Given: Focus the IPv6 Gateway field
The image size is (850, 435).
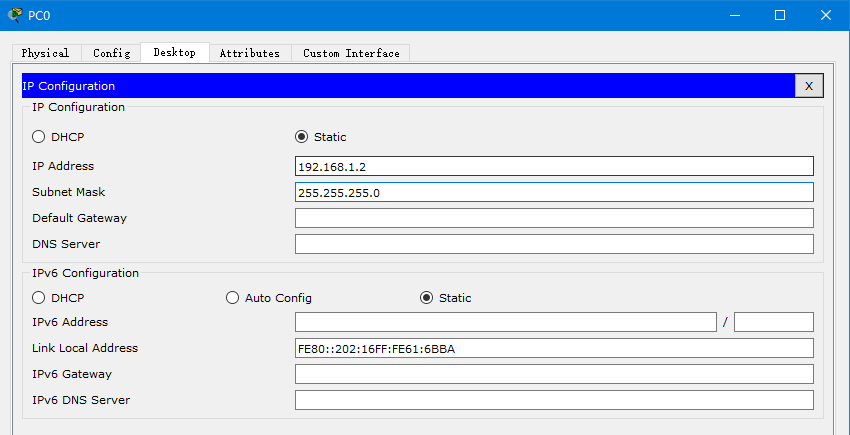Looking at the screenshot, I should point(554,374).
